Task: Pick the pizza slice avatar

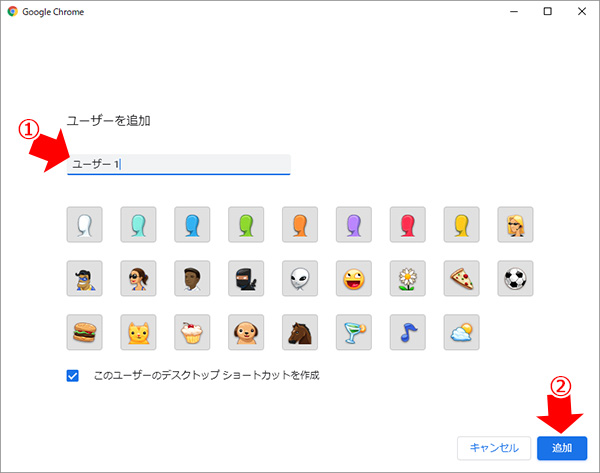Action: 462,277
